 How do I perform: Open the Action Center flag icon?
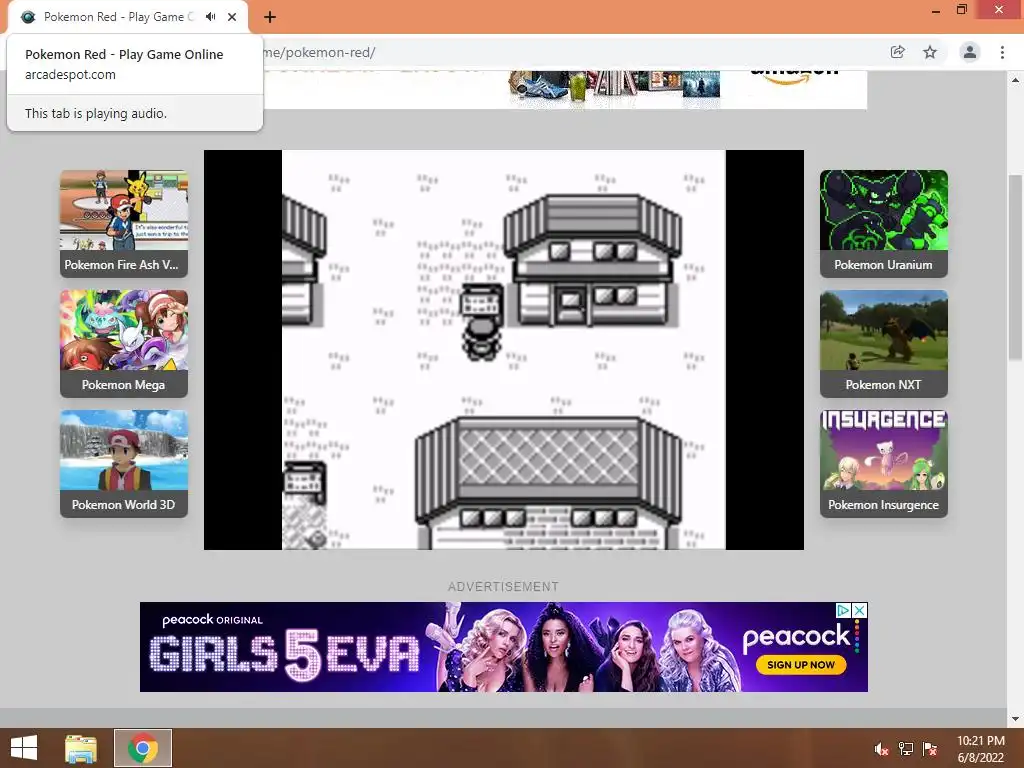point(930,749)
